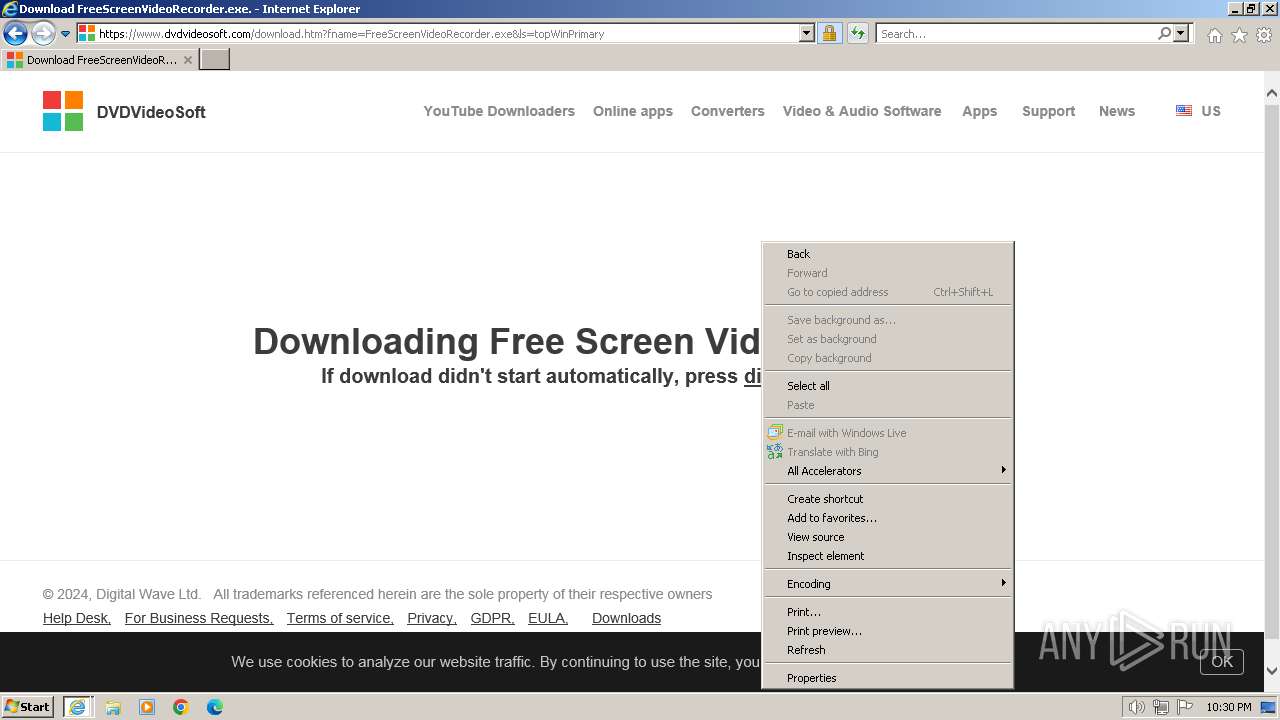The width and height of the screenshot is (1280, 720).
Task: Click the address bar URL field
Action: [x=446, y=34]
